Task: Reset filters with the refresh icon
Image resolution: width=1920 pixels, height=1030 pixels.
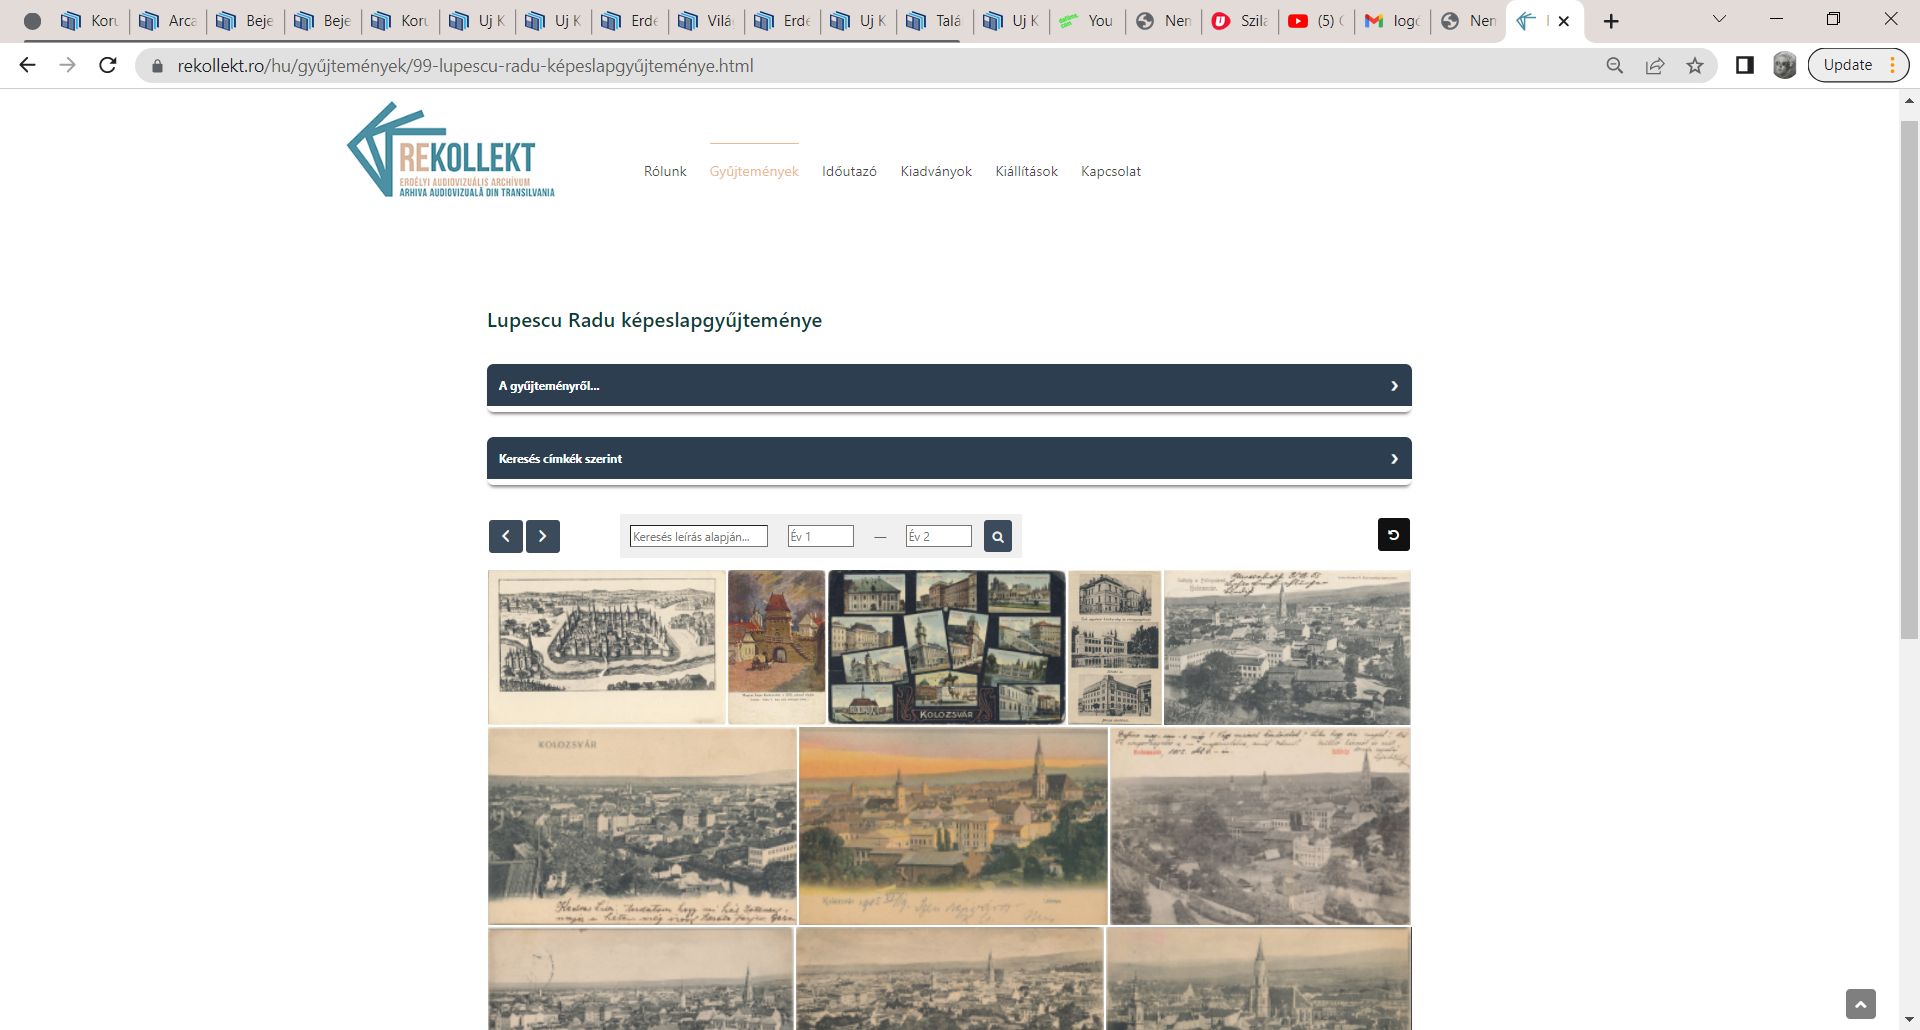Action: (x=1394, y=535)
